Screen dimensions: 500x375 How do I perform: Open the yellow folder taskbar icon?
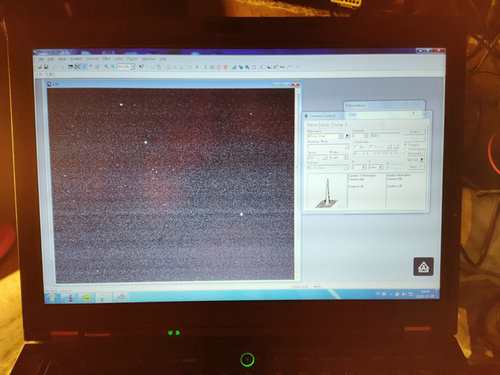[x=86, y=298]
